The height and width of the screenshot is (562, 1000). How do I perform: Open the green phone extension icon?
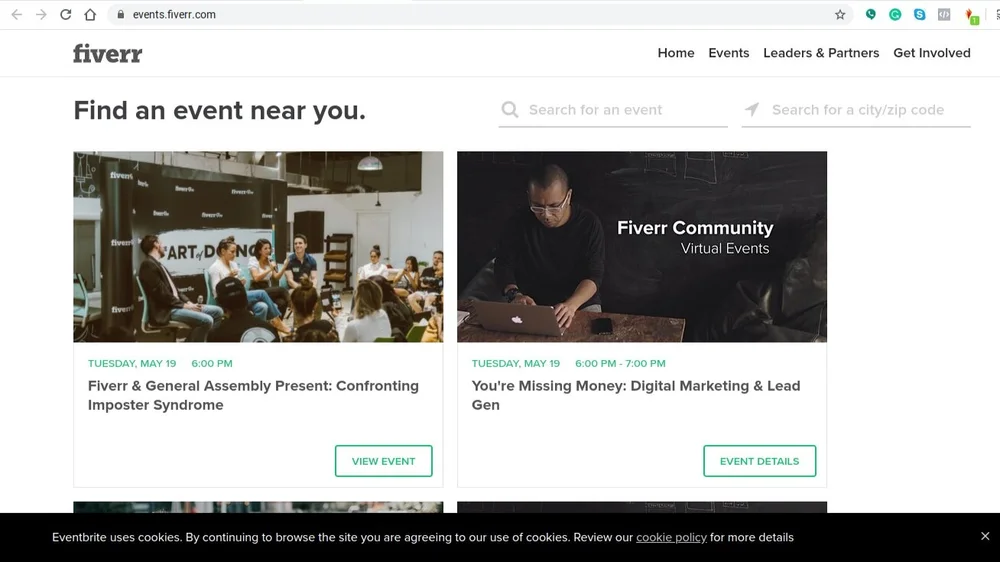click(x=871, y=14)
